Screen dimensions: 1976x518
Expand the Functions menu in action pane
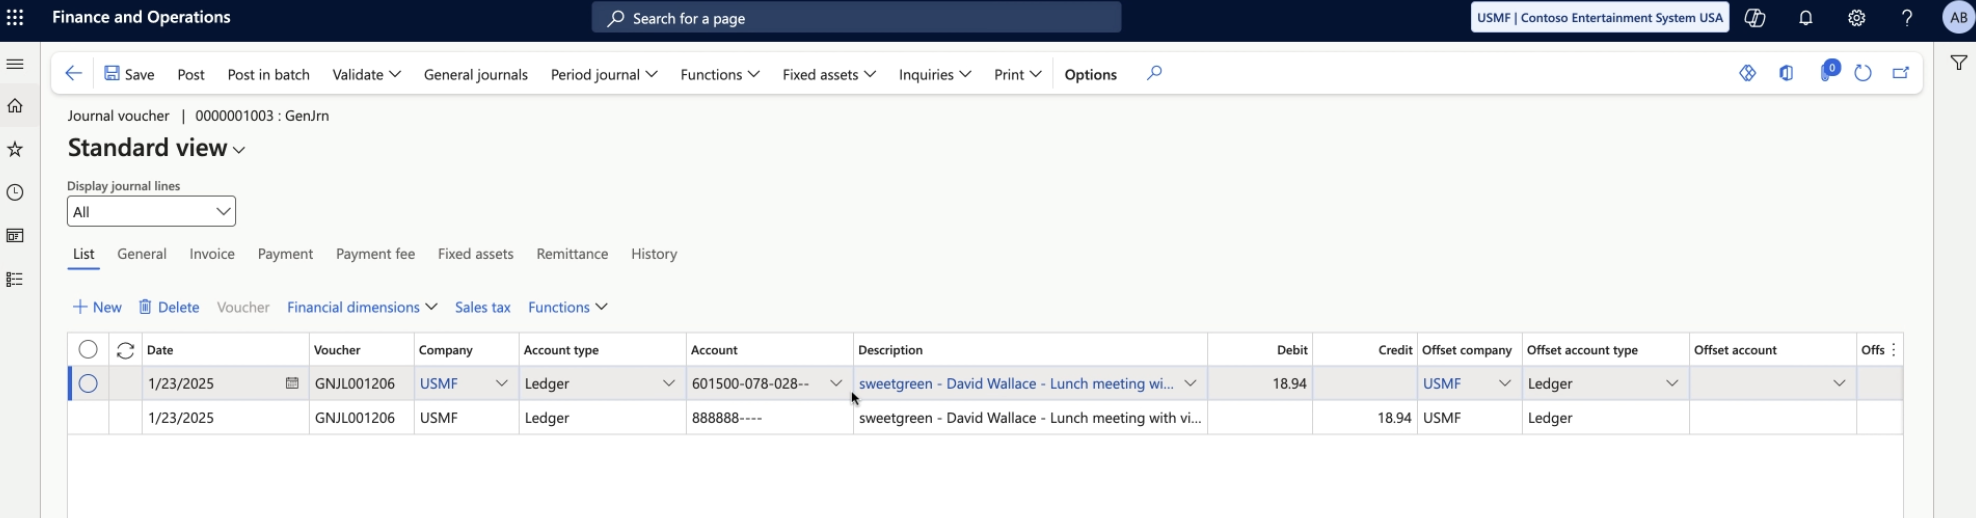[720, 74]
